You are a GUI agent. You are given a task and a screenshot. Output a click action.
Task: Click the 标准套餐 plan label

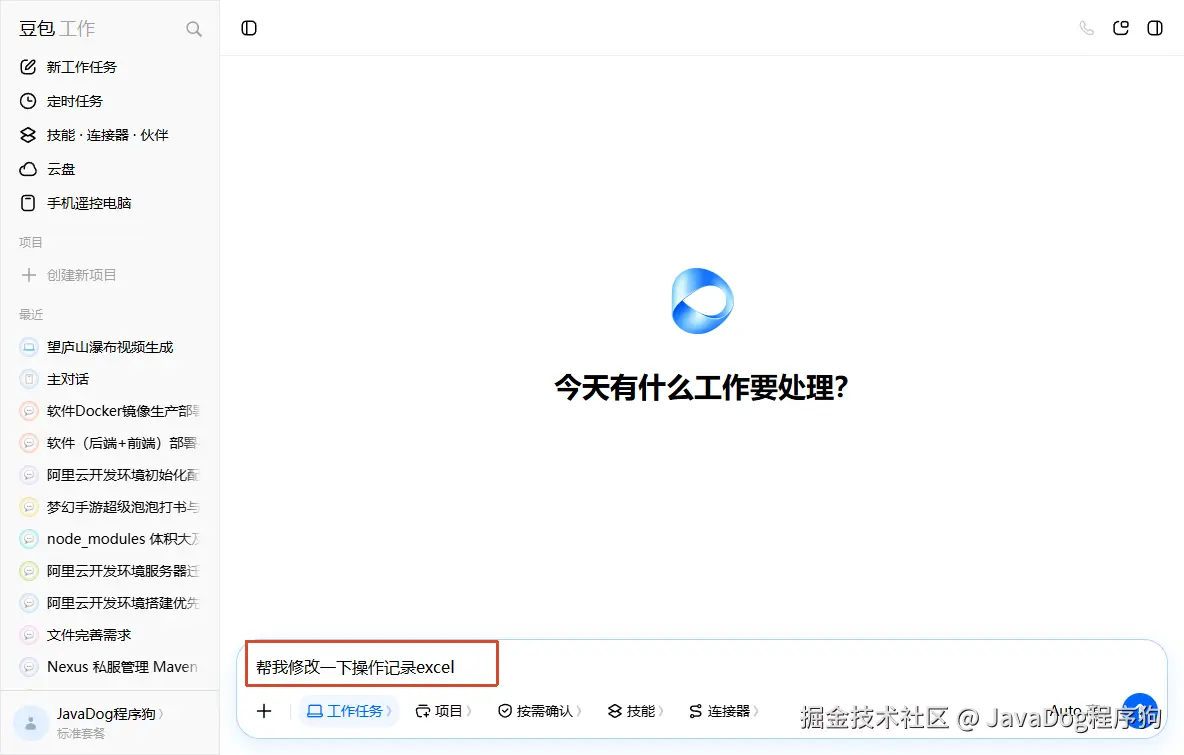tap(81, 733)
